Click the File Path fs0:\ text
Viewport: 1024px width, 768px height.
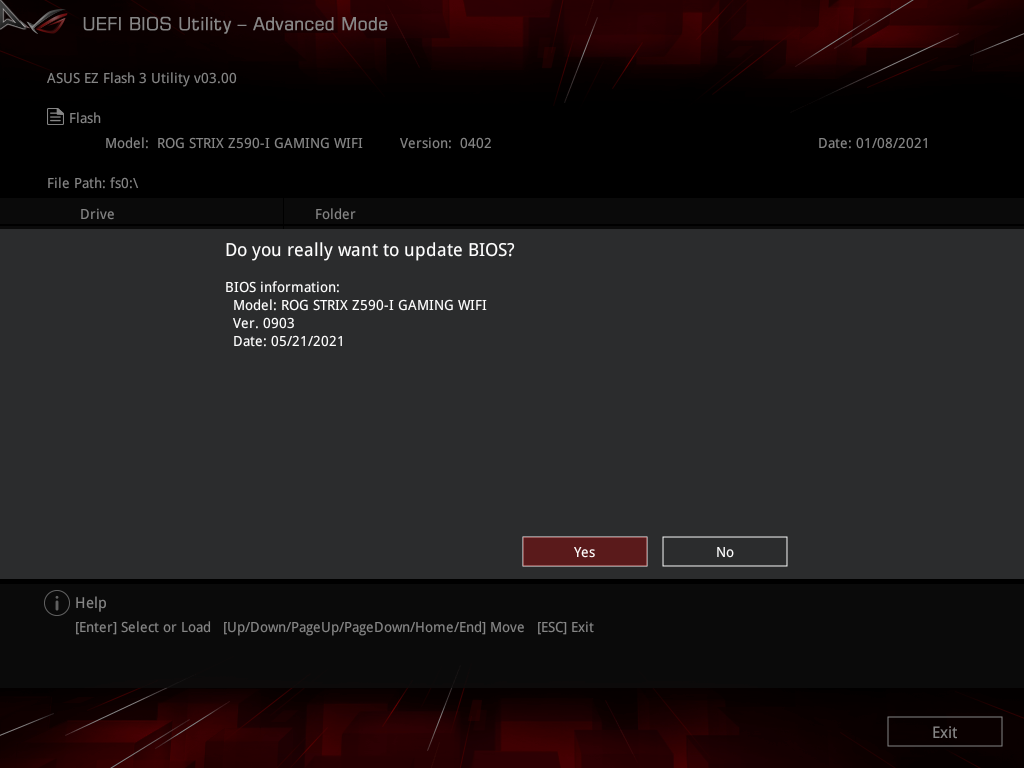pyautogui.click(x=92, y=183)
